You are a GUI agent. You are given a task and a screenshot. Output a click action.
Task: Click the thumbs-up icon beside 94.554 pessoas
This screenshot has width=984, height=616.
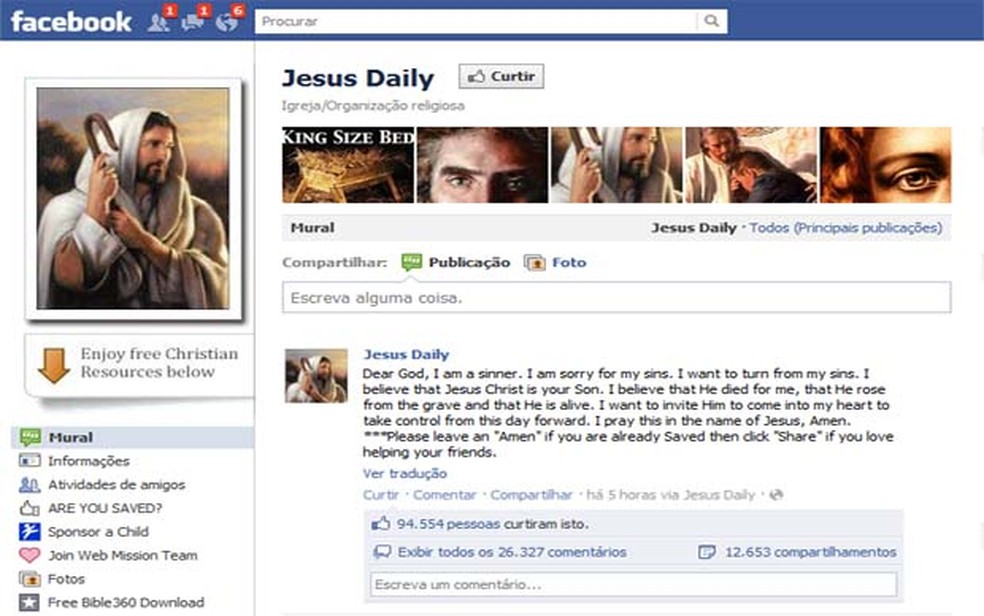[x=381, y=524]
